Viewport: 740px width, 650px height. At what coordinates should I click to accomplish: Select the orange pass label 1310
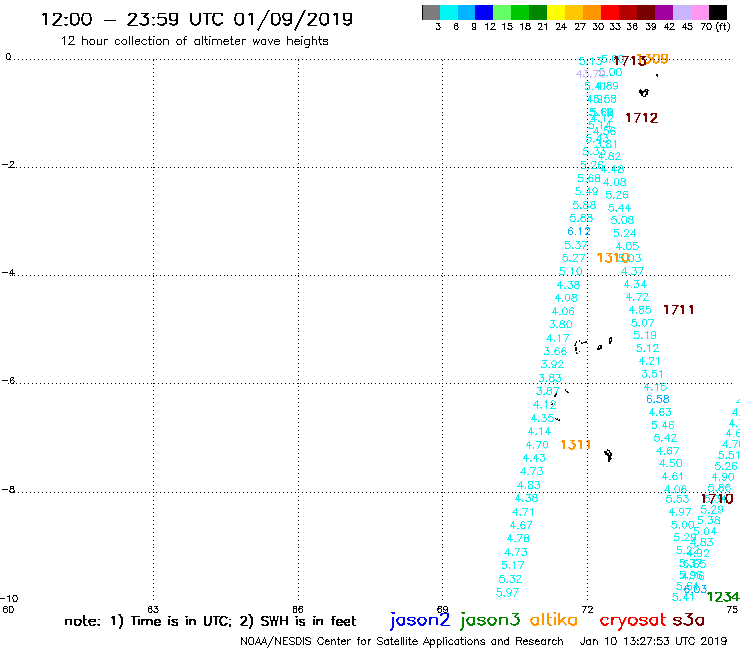[612, 258]
